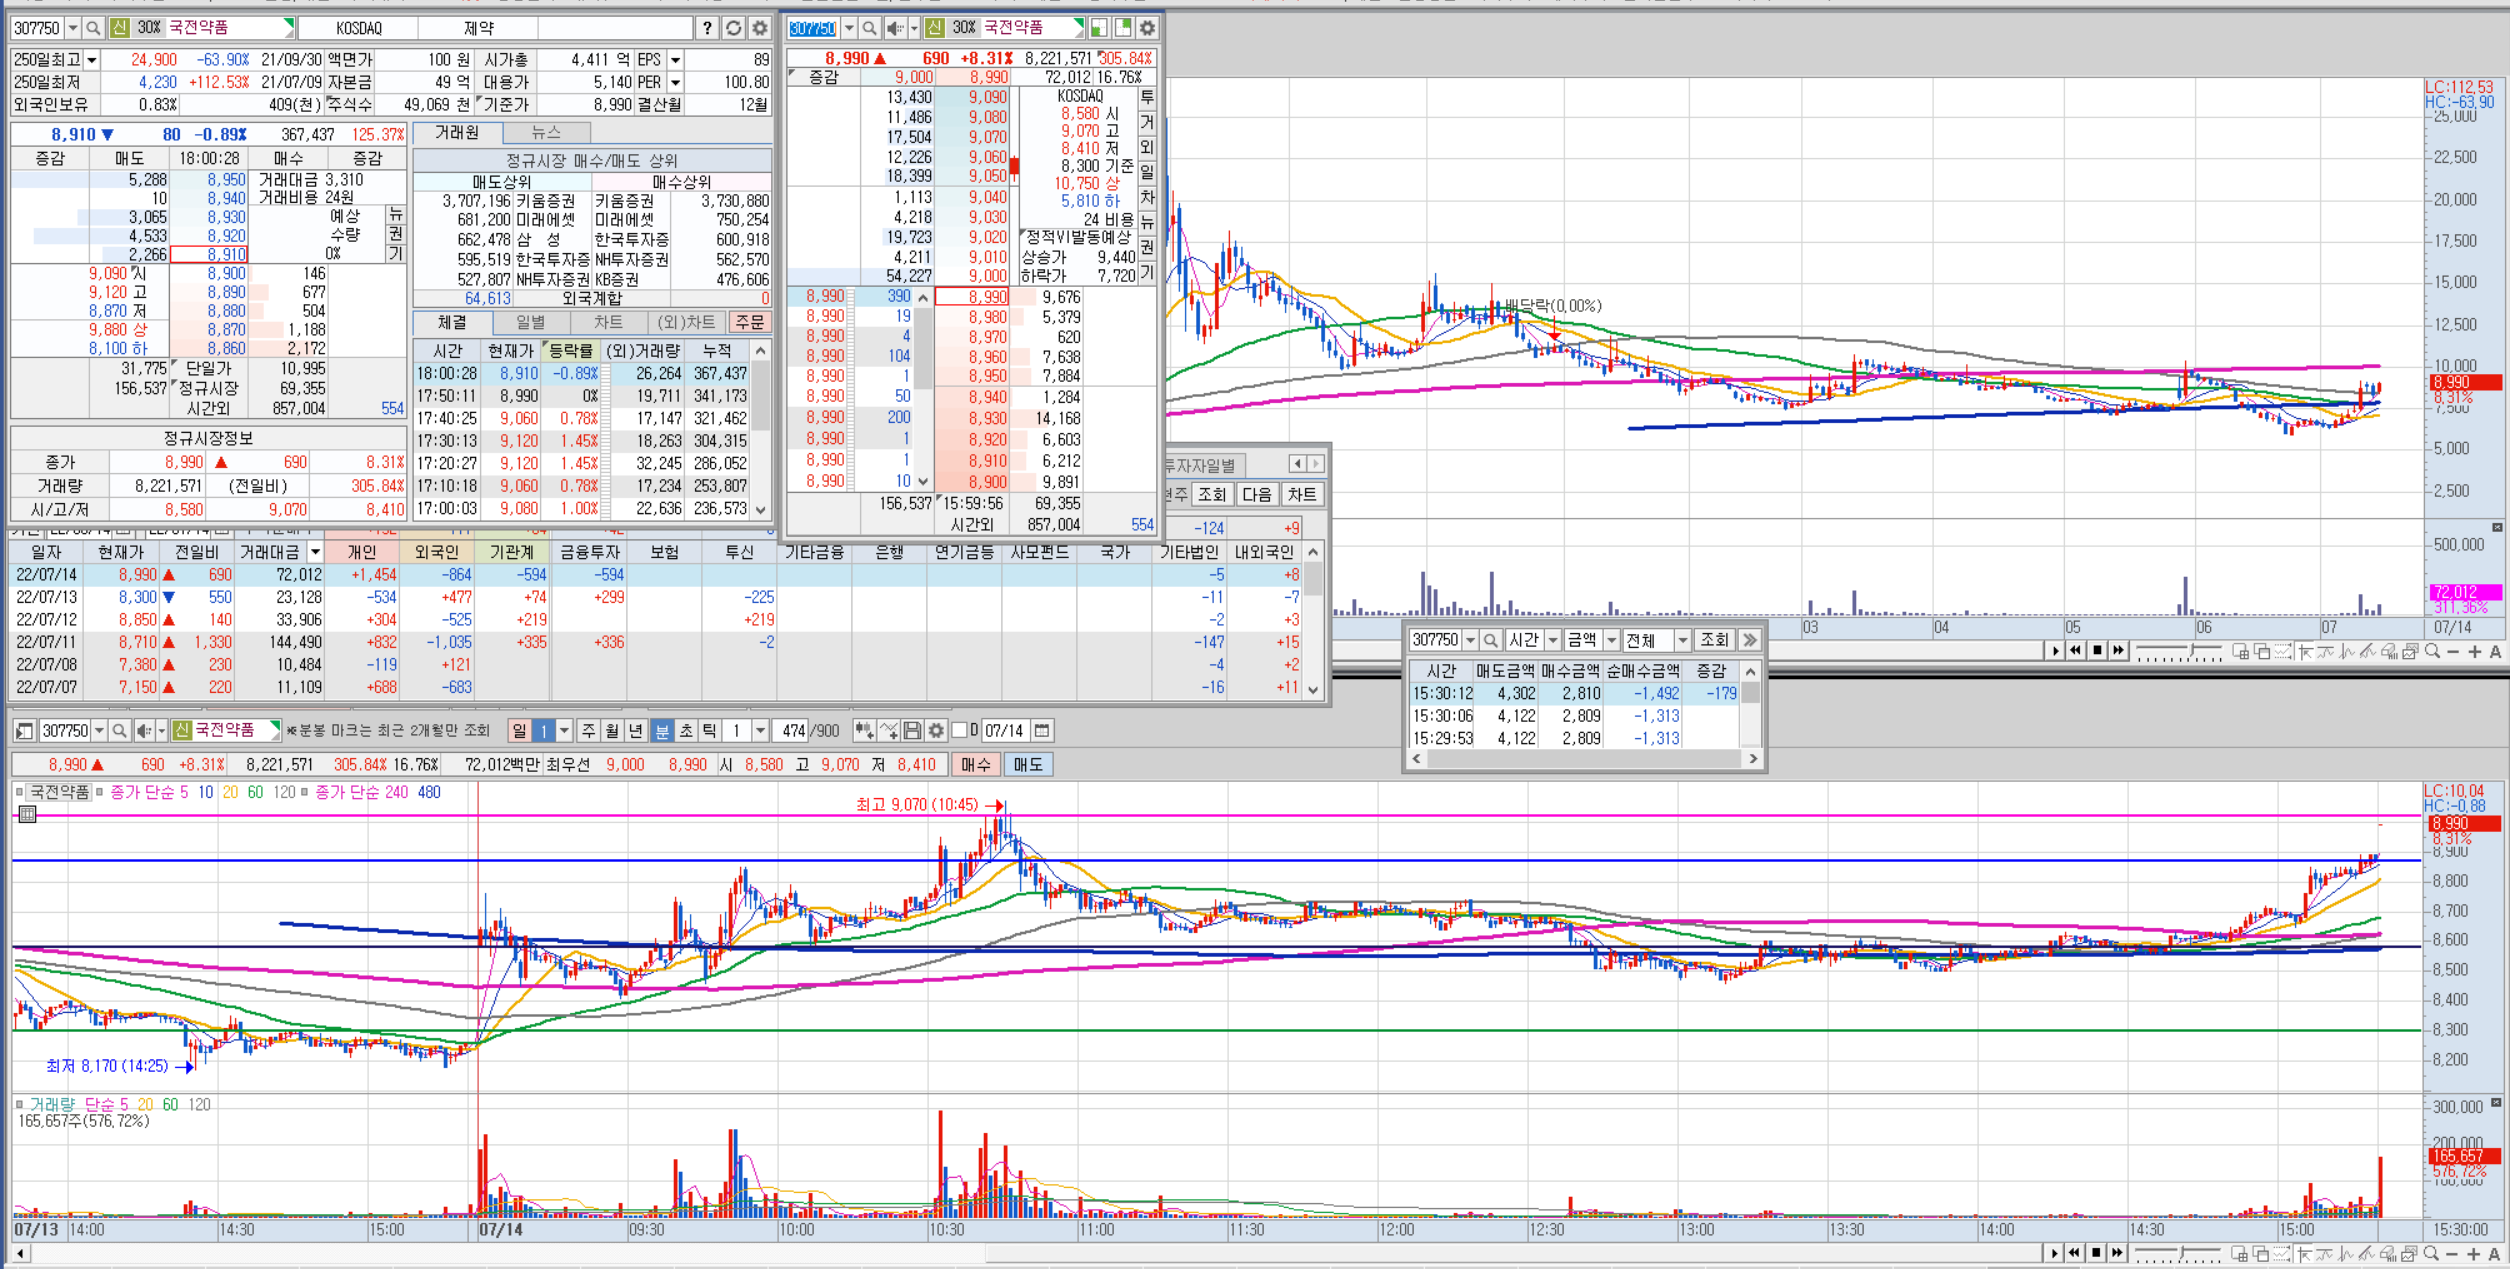Image resolution: width=2510 pixels, height=1269 pixels.
Task: Open settings gear in order book panel
Action: (1147, 28)
